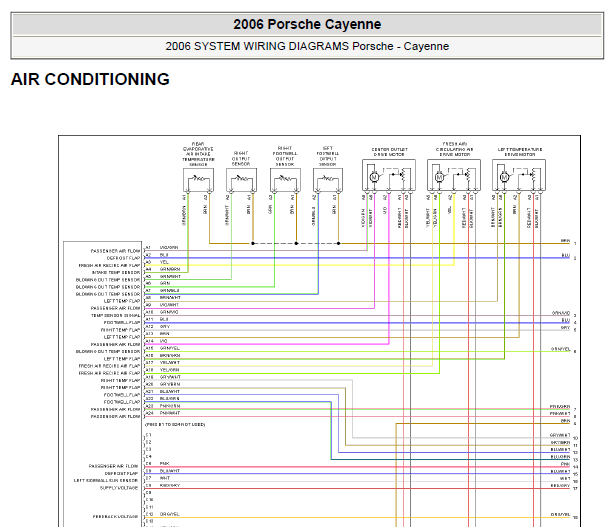Click the "DEFROST FLAP" label at pin A2

pos(123,258)
